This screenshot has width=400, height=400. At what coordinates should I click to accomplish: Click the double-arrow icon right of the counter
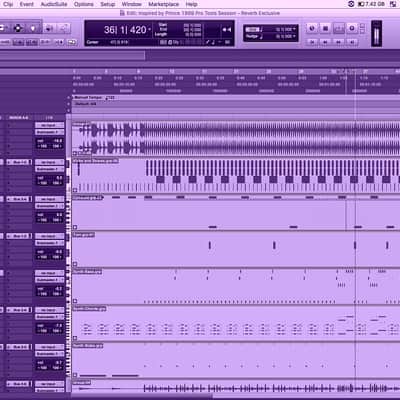pos(227,30)
